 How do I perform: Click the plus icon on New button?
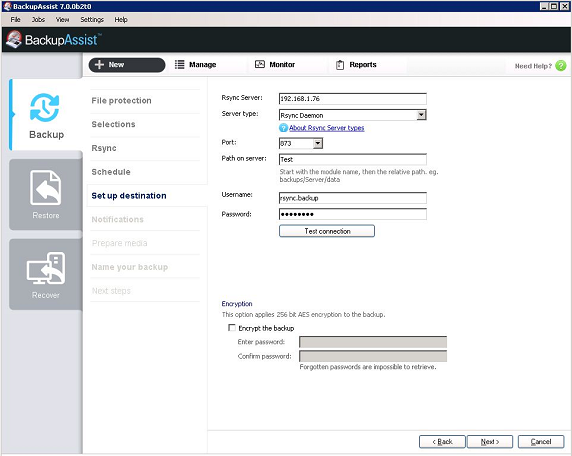pos(99,65)
